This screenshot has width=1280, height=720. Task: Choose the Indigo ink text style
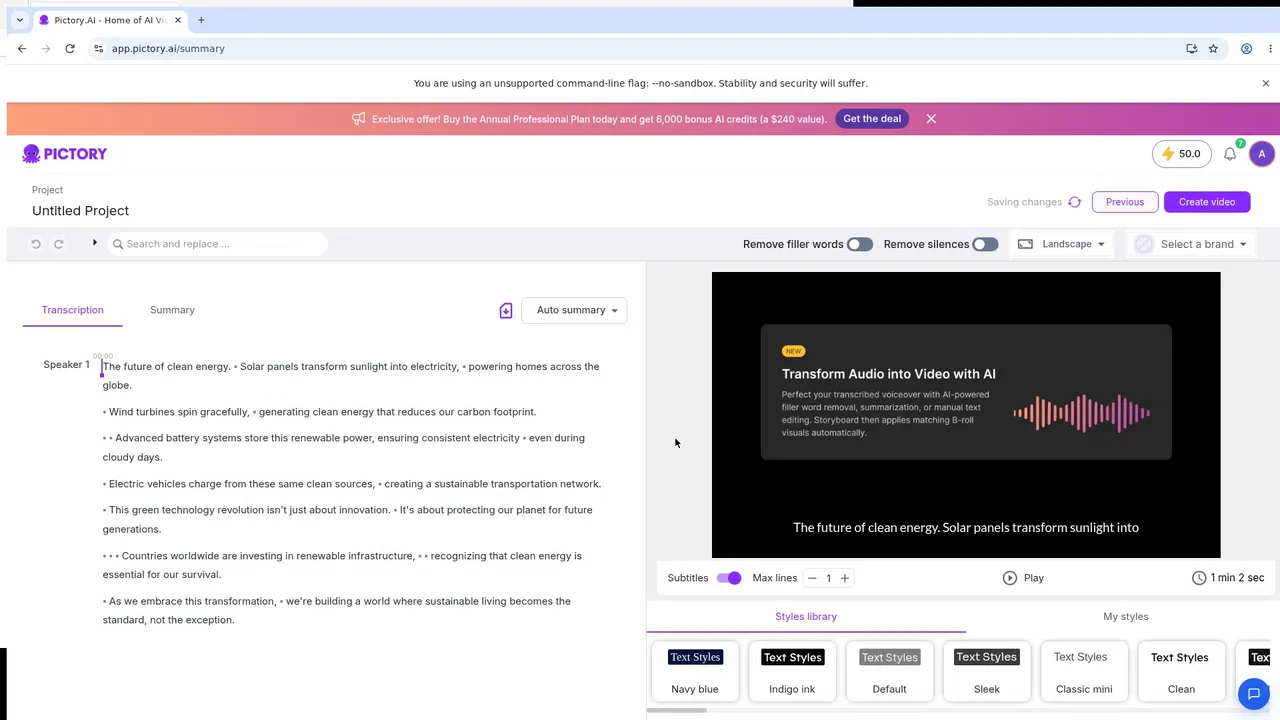792,671
